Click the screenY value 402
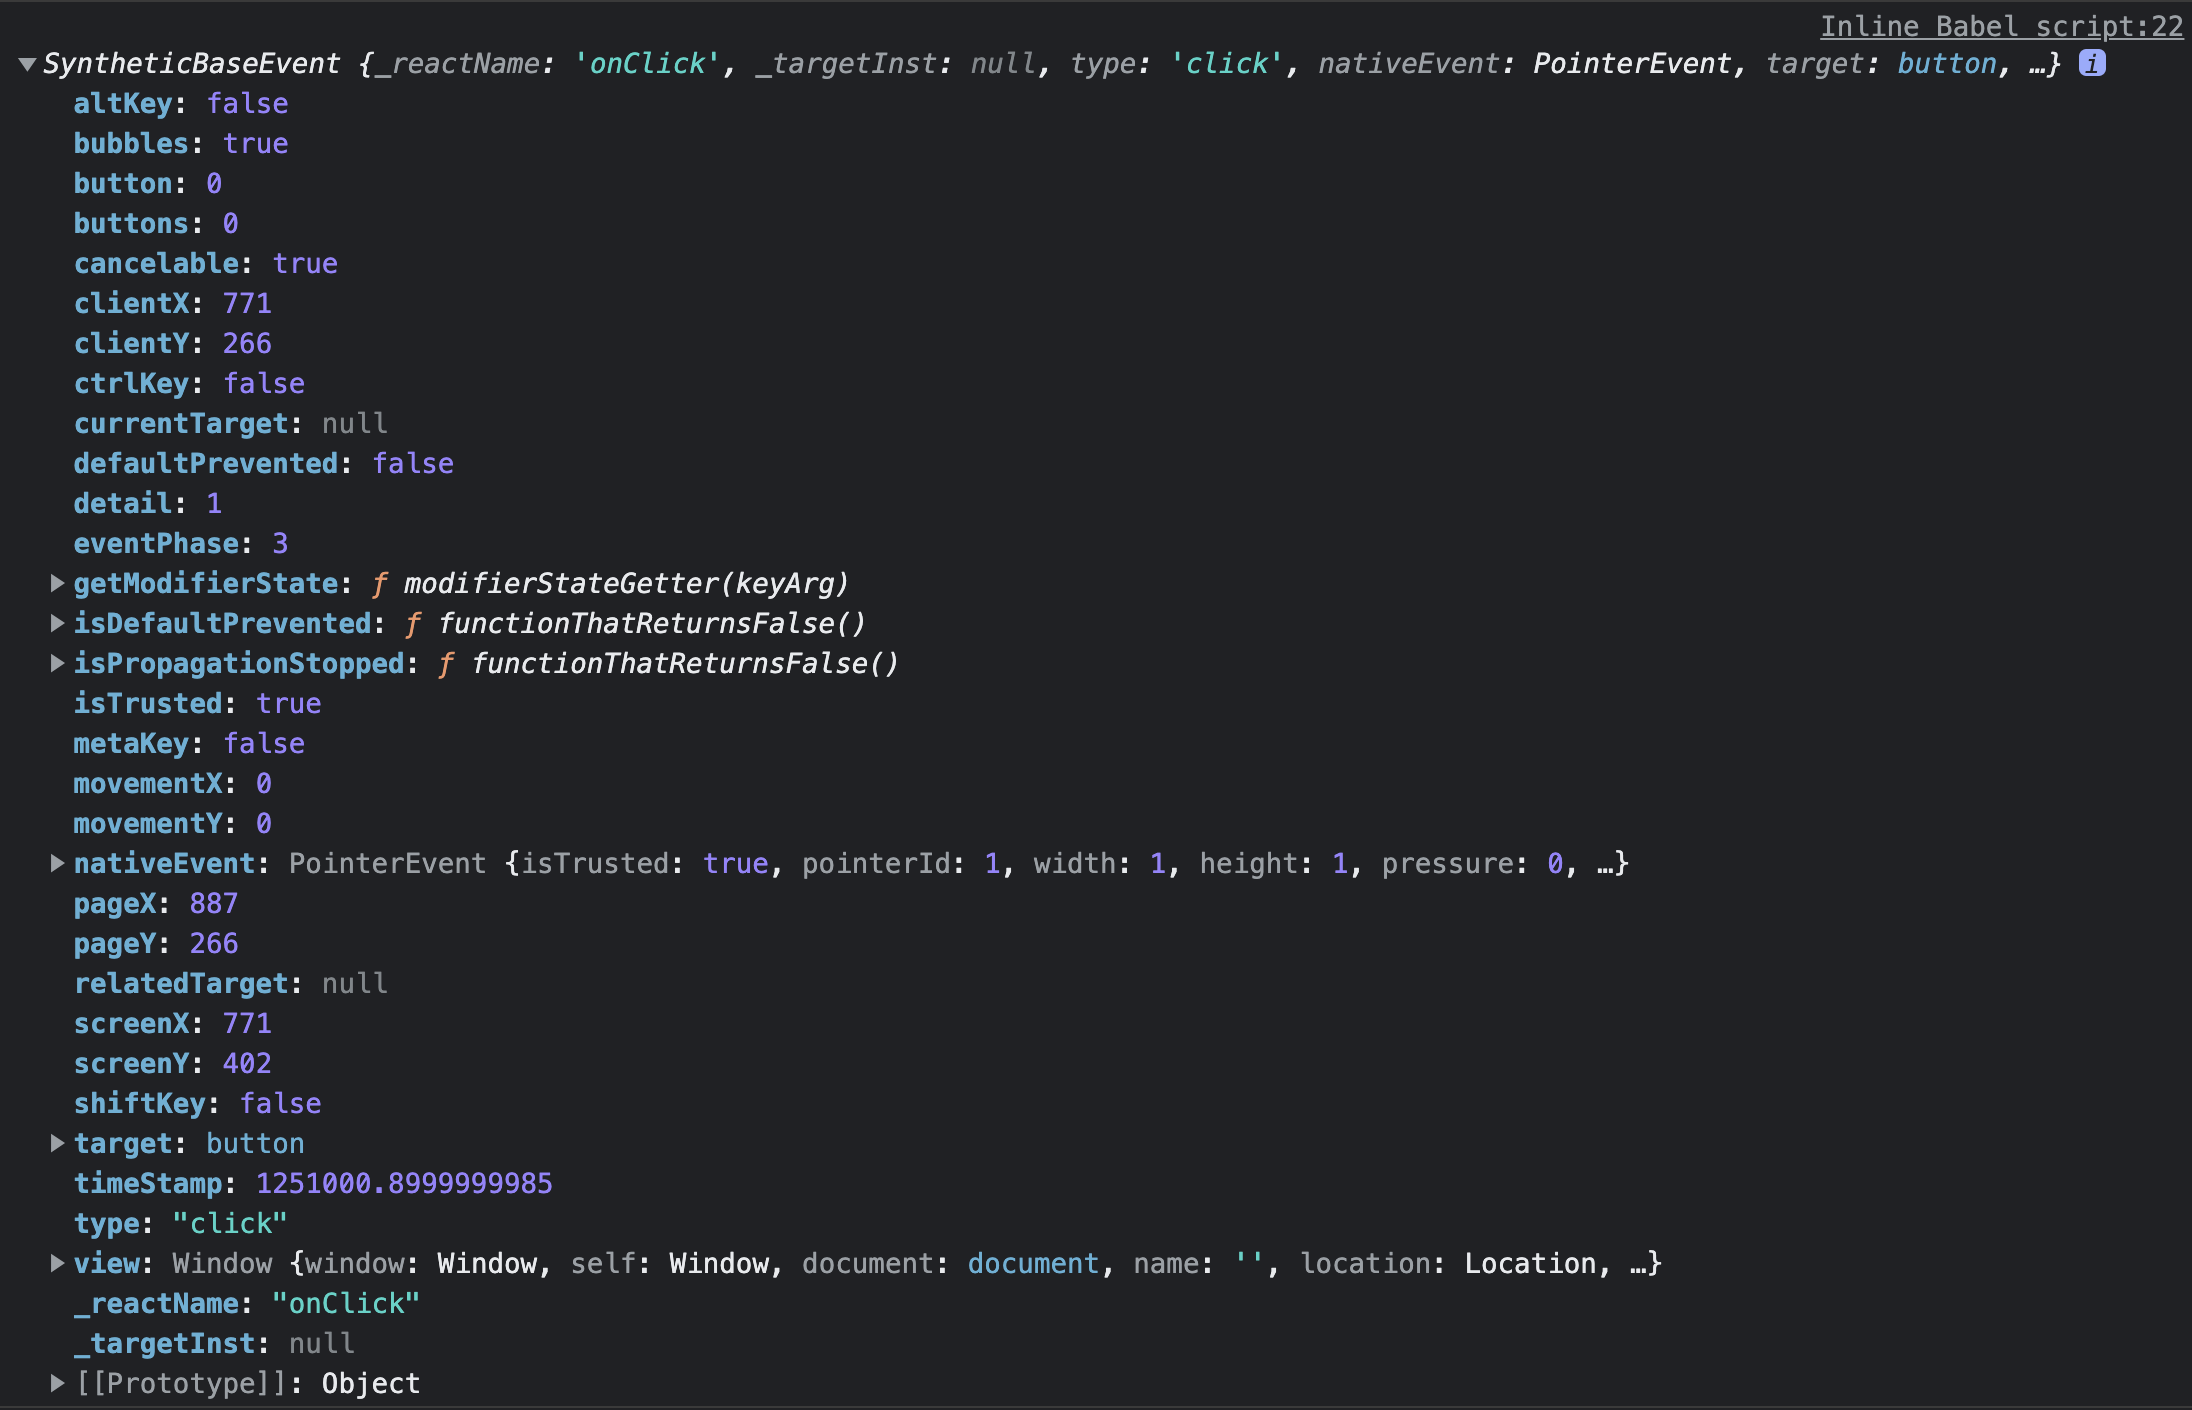The width and height of the screenshot is (2192, 1410). (247, 1063)
